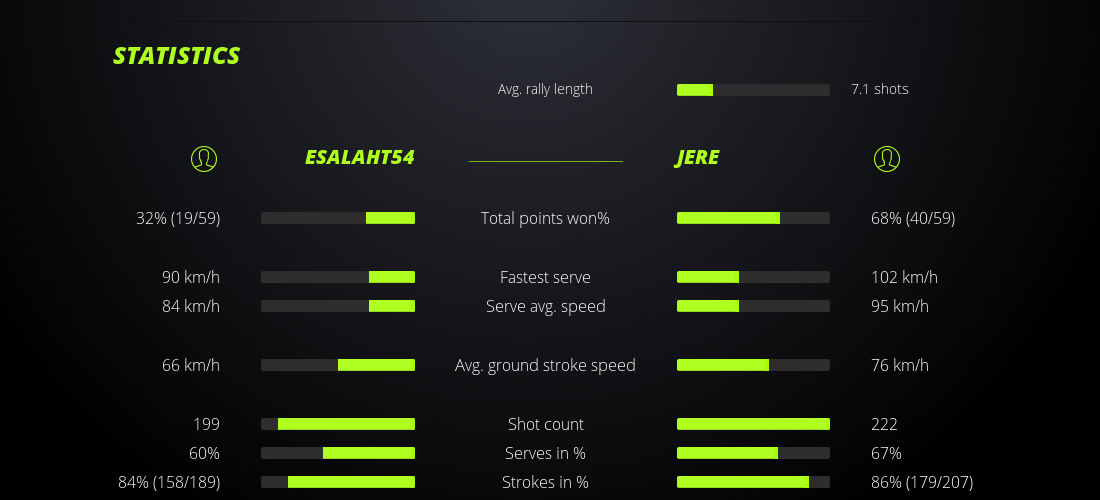Click the average rally length bar
Viewport: 1100px width, 500px height.
point(753,90)
